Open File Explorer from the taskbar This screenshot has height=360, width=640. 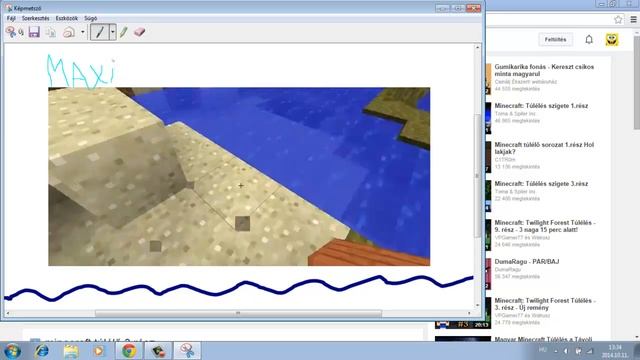71,351
